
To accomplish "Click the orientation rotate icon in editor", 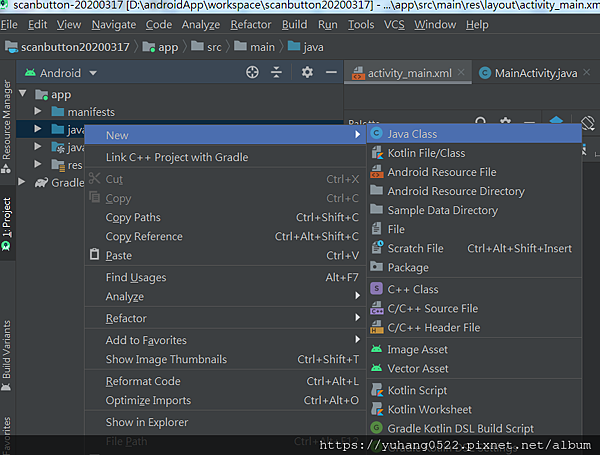I will (588, 123).
